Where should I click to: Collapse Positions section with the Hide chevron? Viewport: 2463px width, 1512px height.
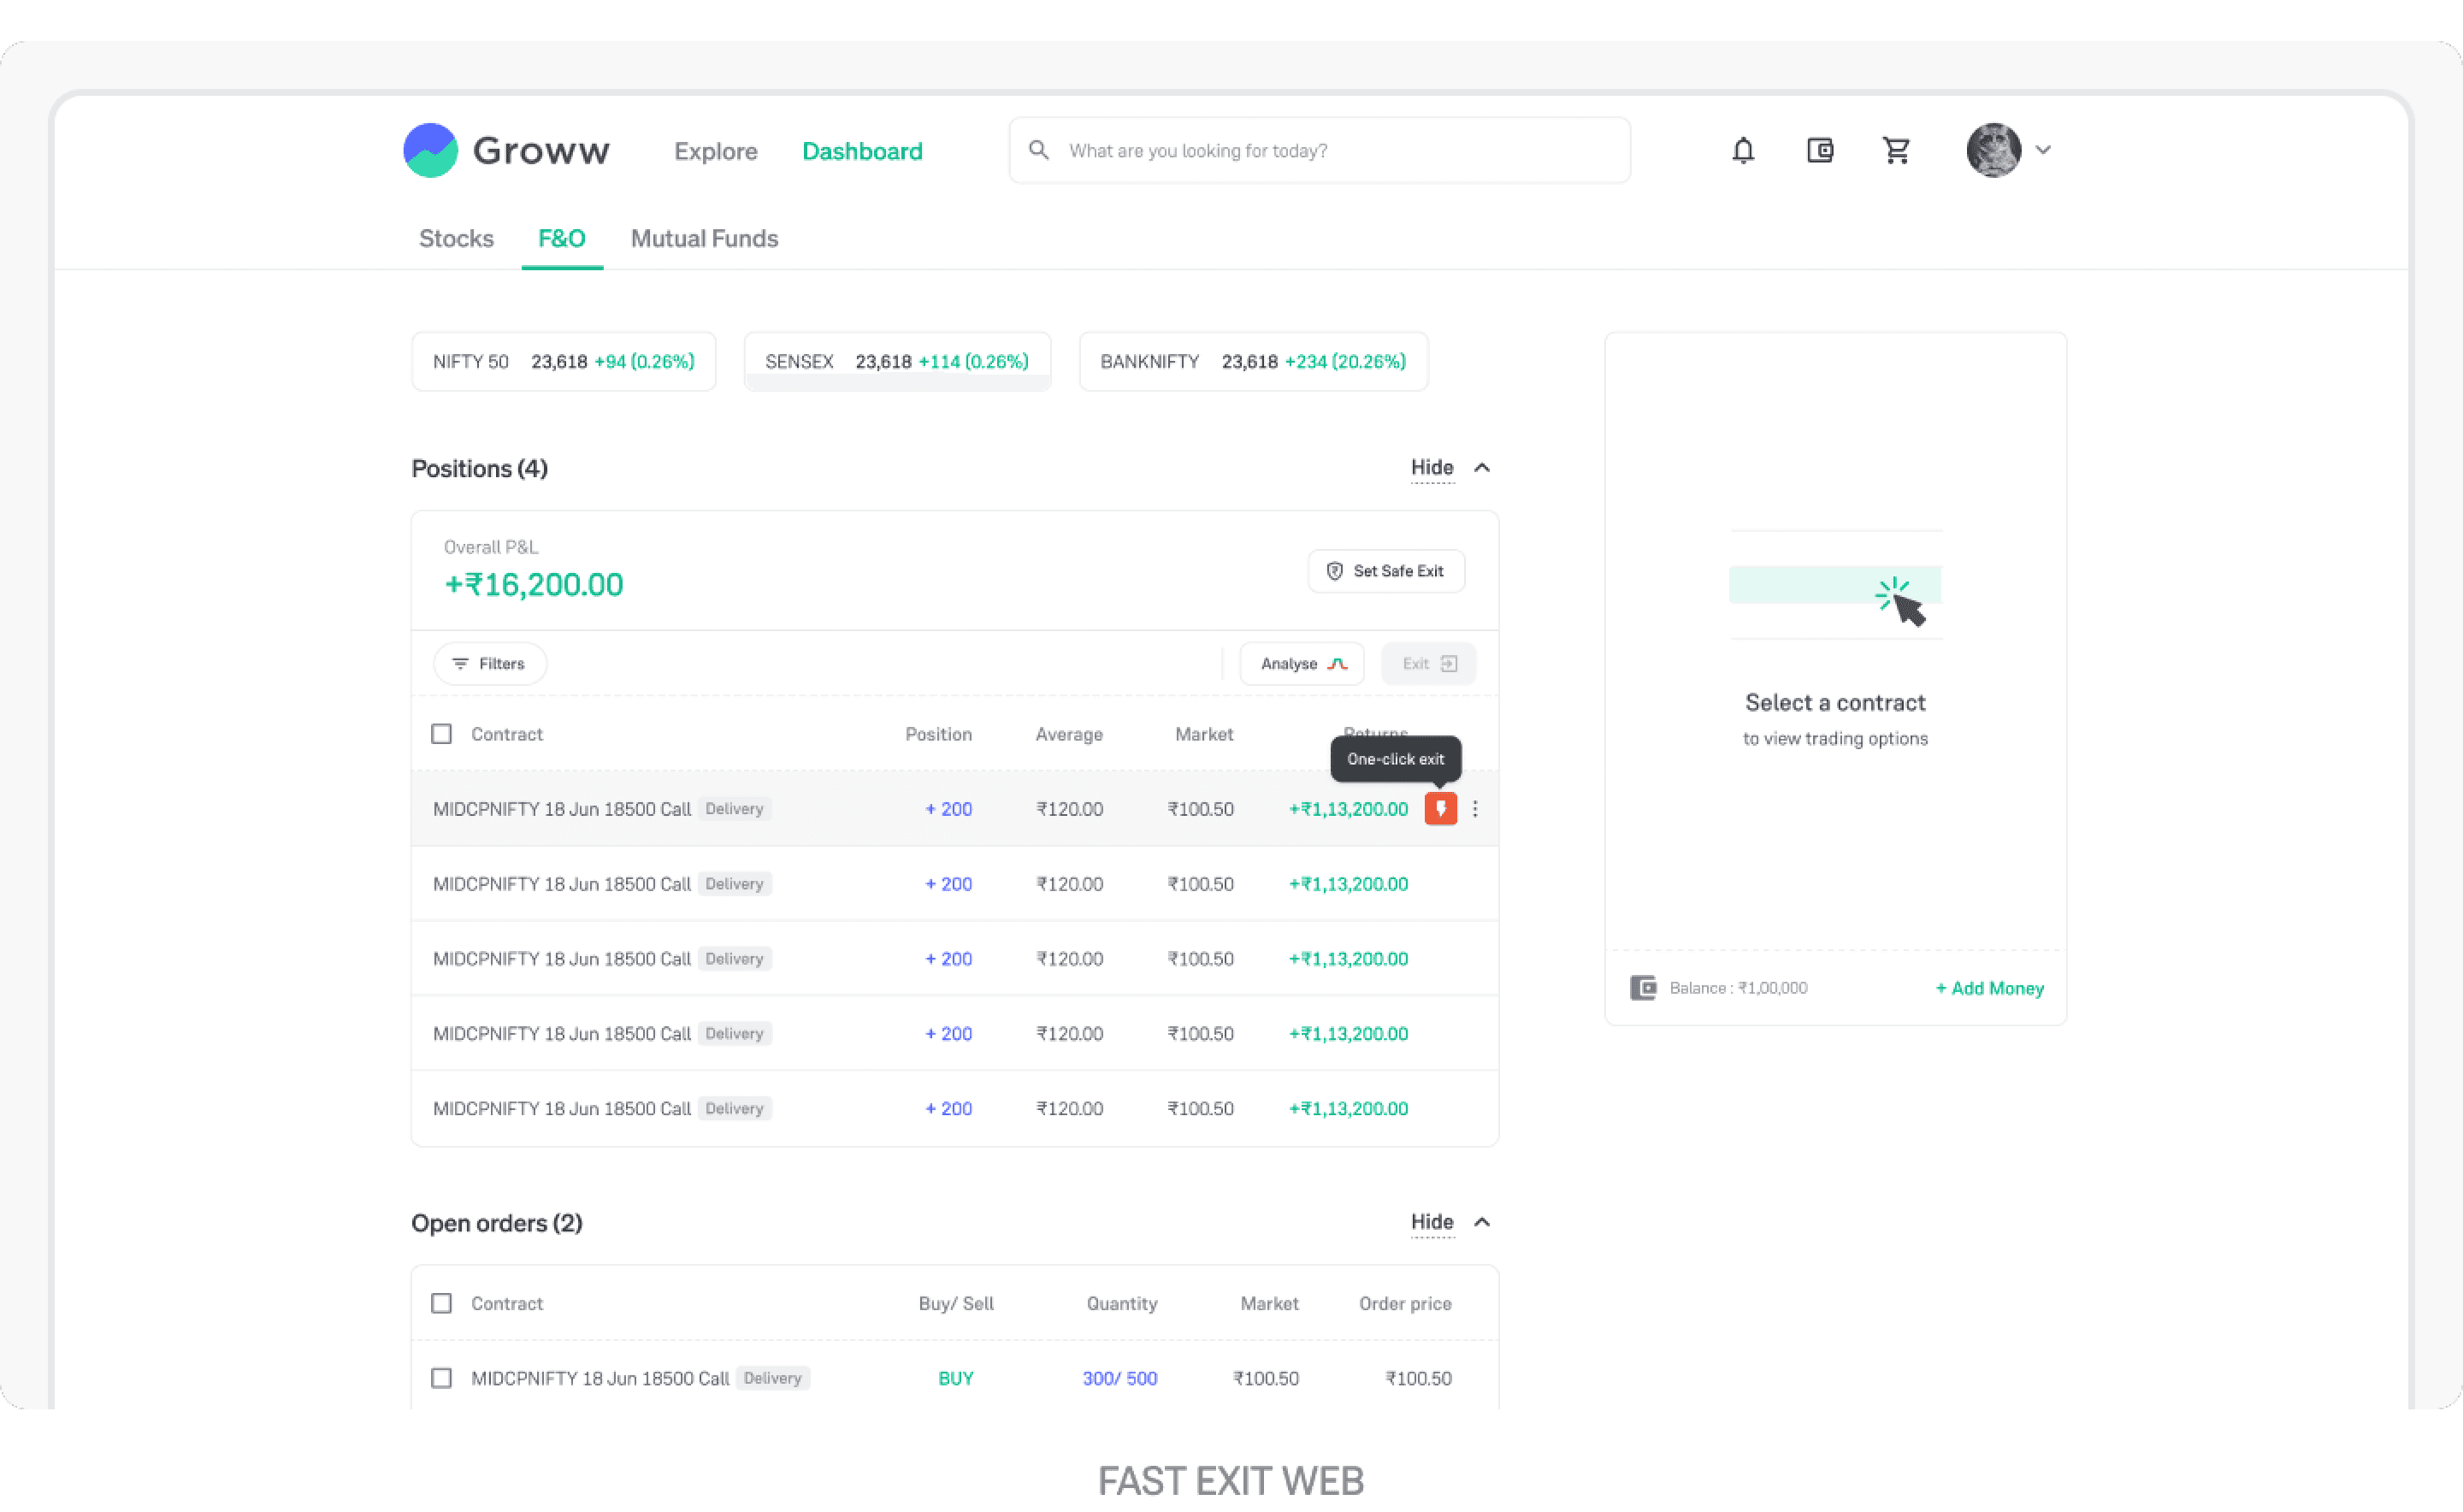click(x=1482, y=467)
